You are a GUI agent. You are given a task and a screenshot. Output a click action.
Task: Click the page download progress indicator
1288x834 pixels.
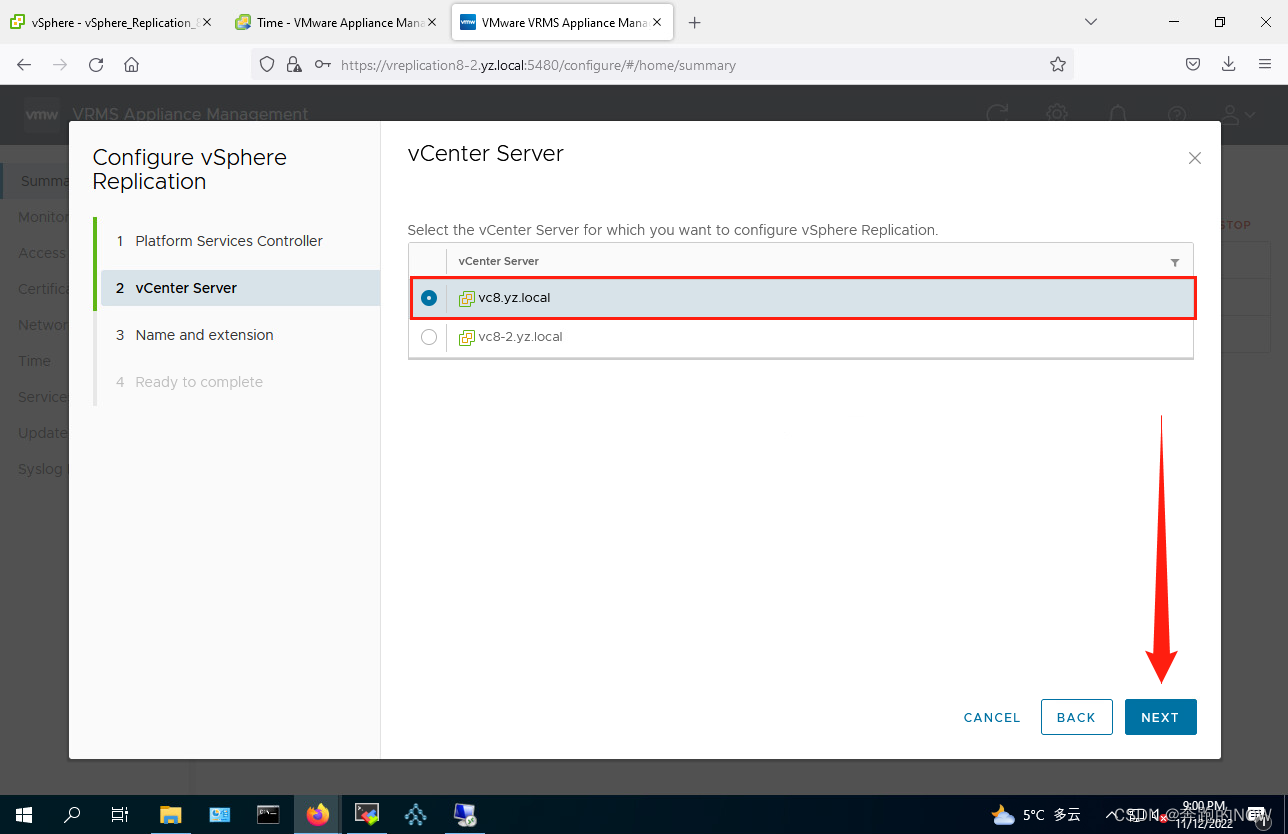click(x=1228, y=64)
